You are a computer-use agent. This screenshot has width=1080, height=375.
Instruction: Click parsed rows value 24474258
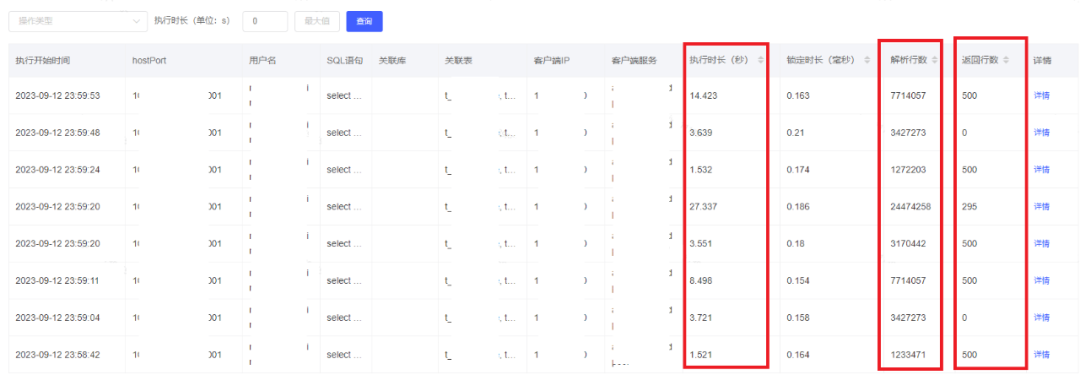[911, 207]
